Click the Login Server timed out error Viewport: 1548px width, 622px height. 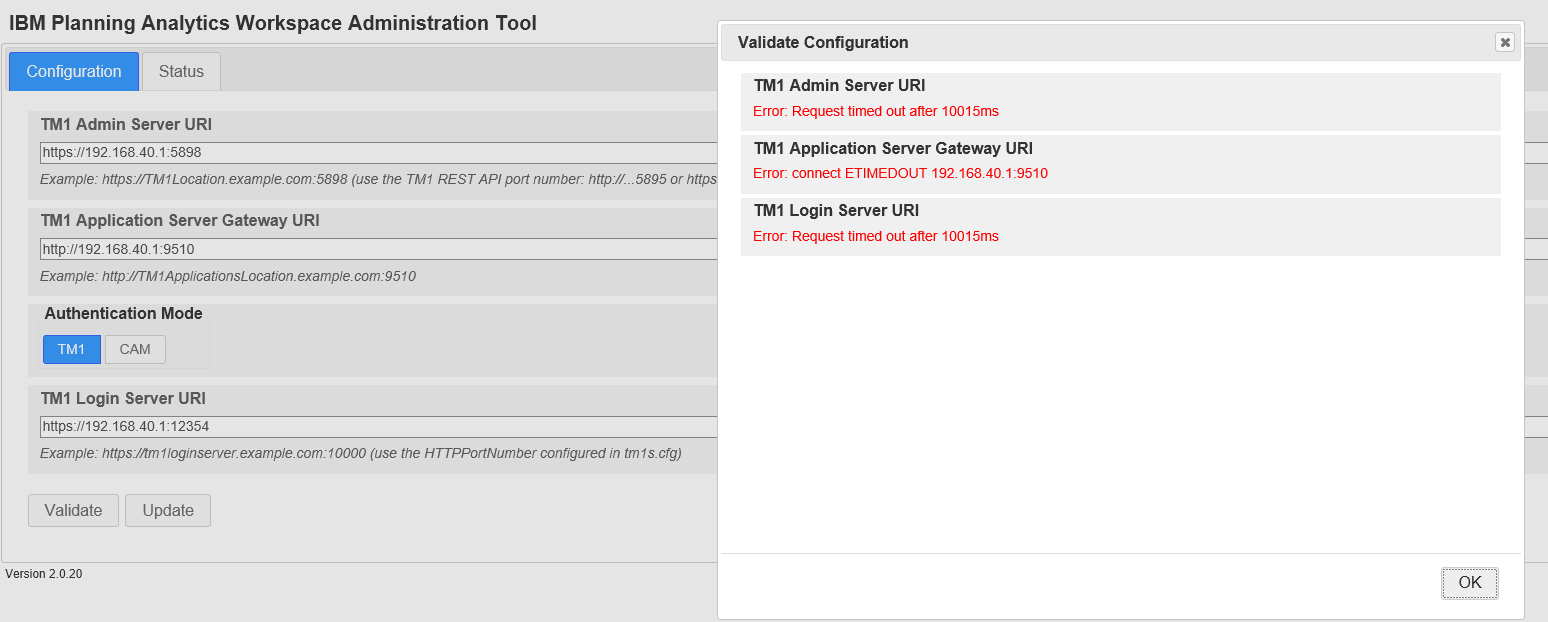tap(876, 236)
